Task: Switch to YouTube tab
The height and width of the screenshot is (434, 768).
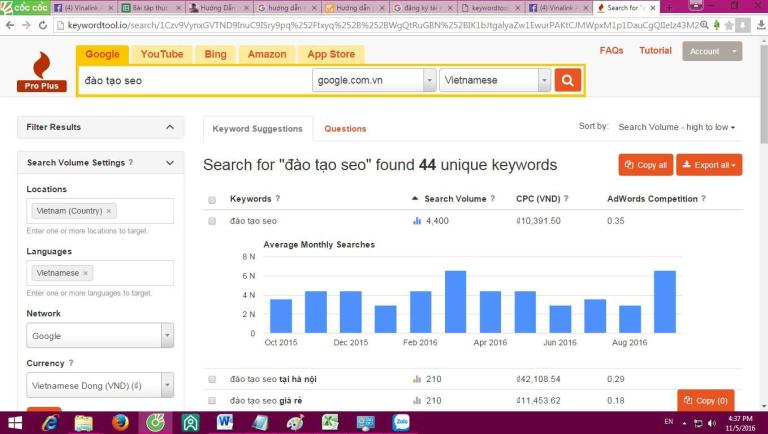Action: coord(162,54)
